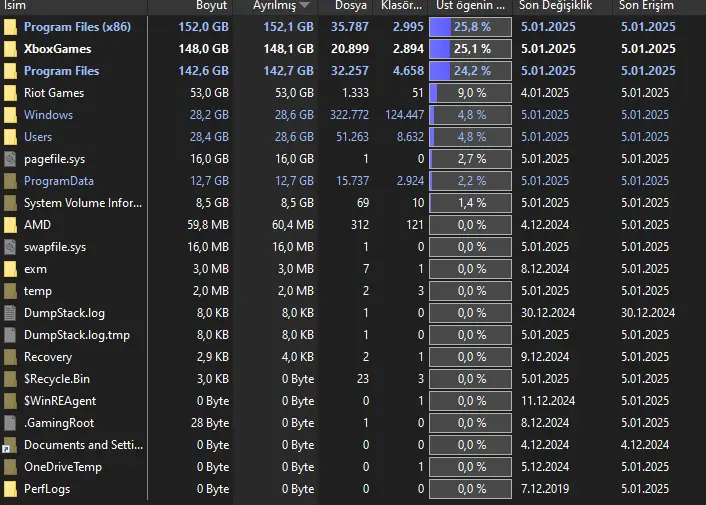Select the OneDriveTemp name
Screen dimensions: 706x505
[x=63, y=467]
